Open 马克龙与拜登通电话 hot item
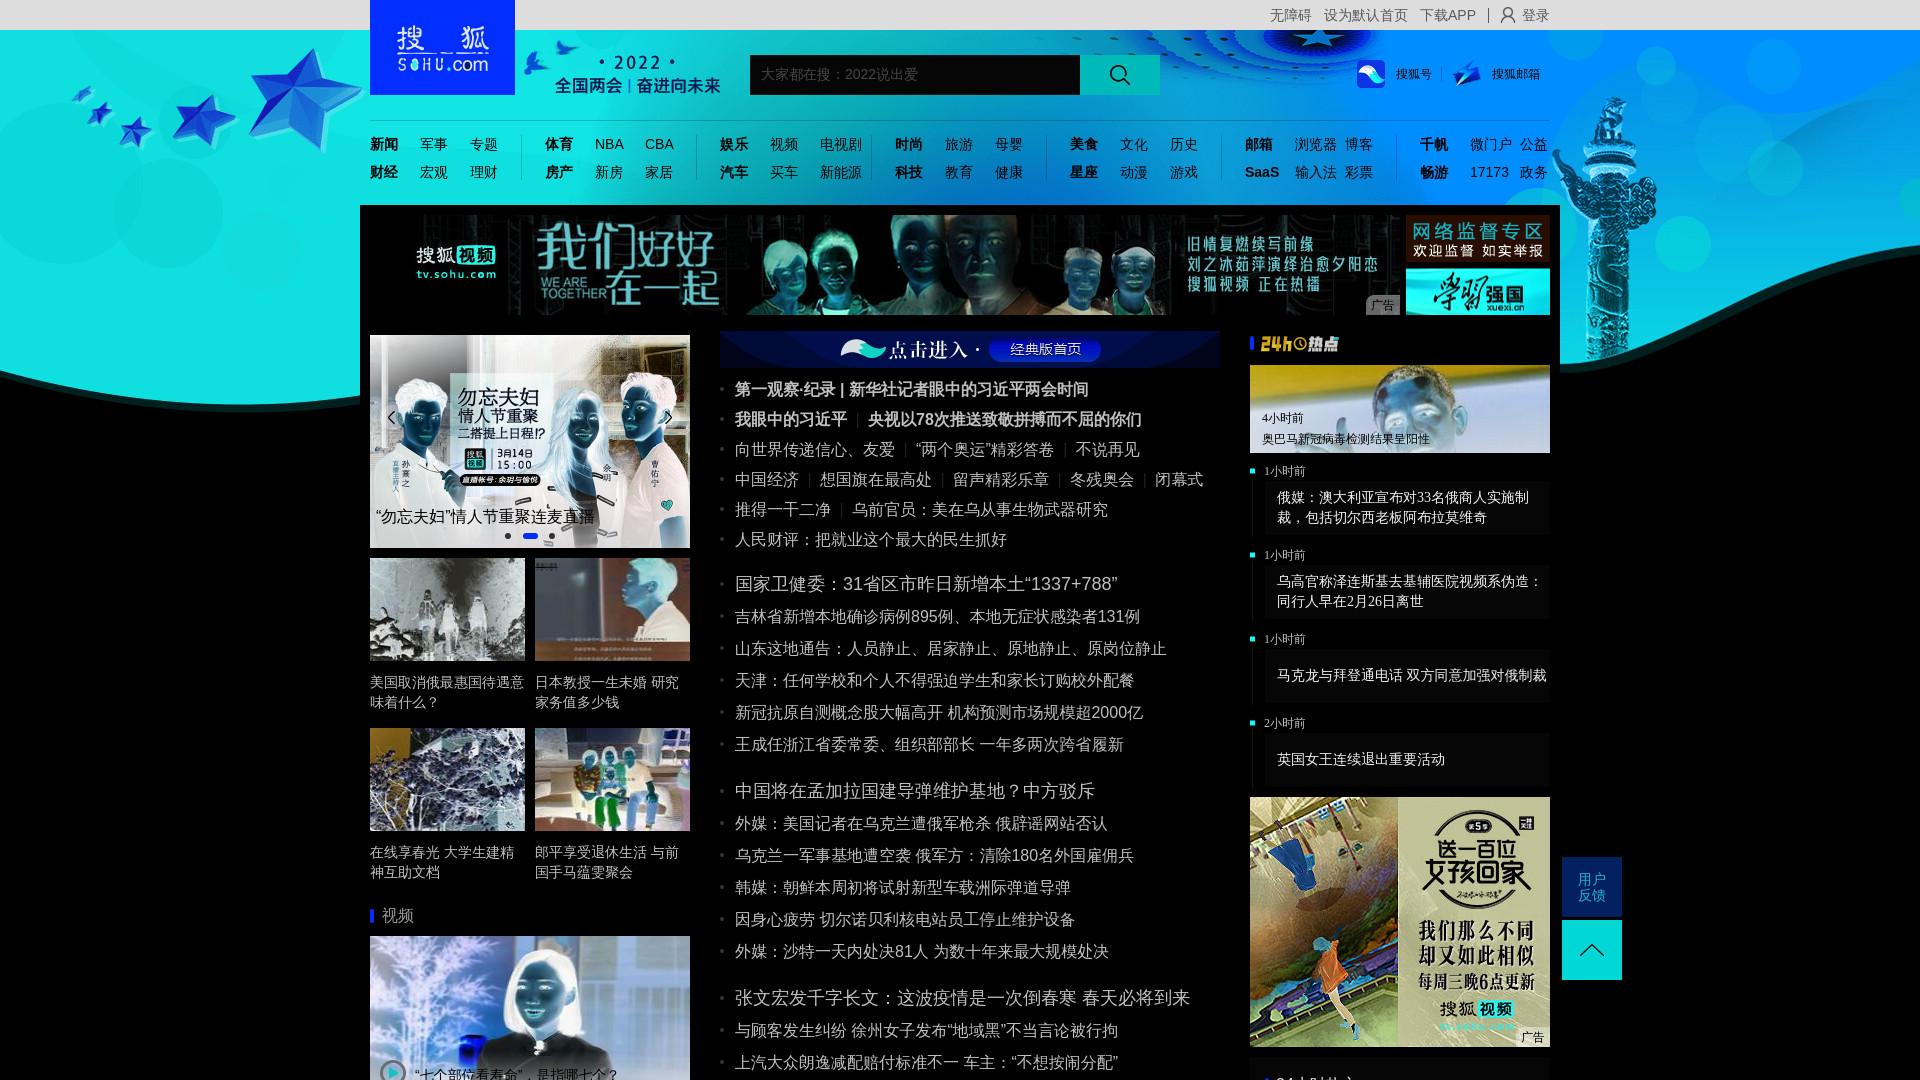This screenshot has width=1920, height=1080. (1411, 676)
